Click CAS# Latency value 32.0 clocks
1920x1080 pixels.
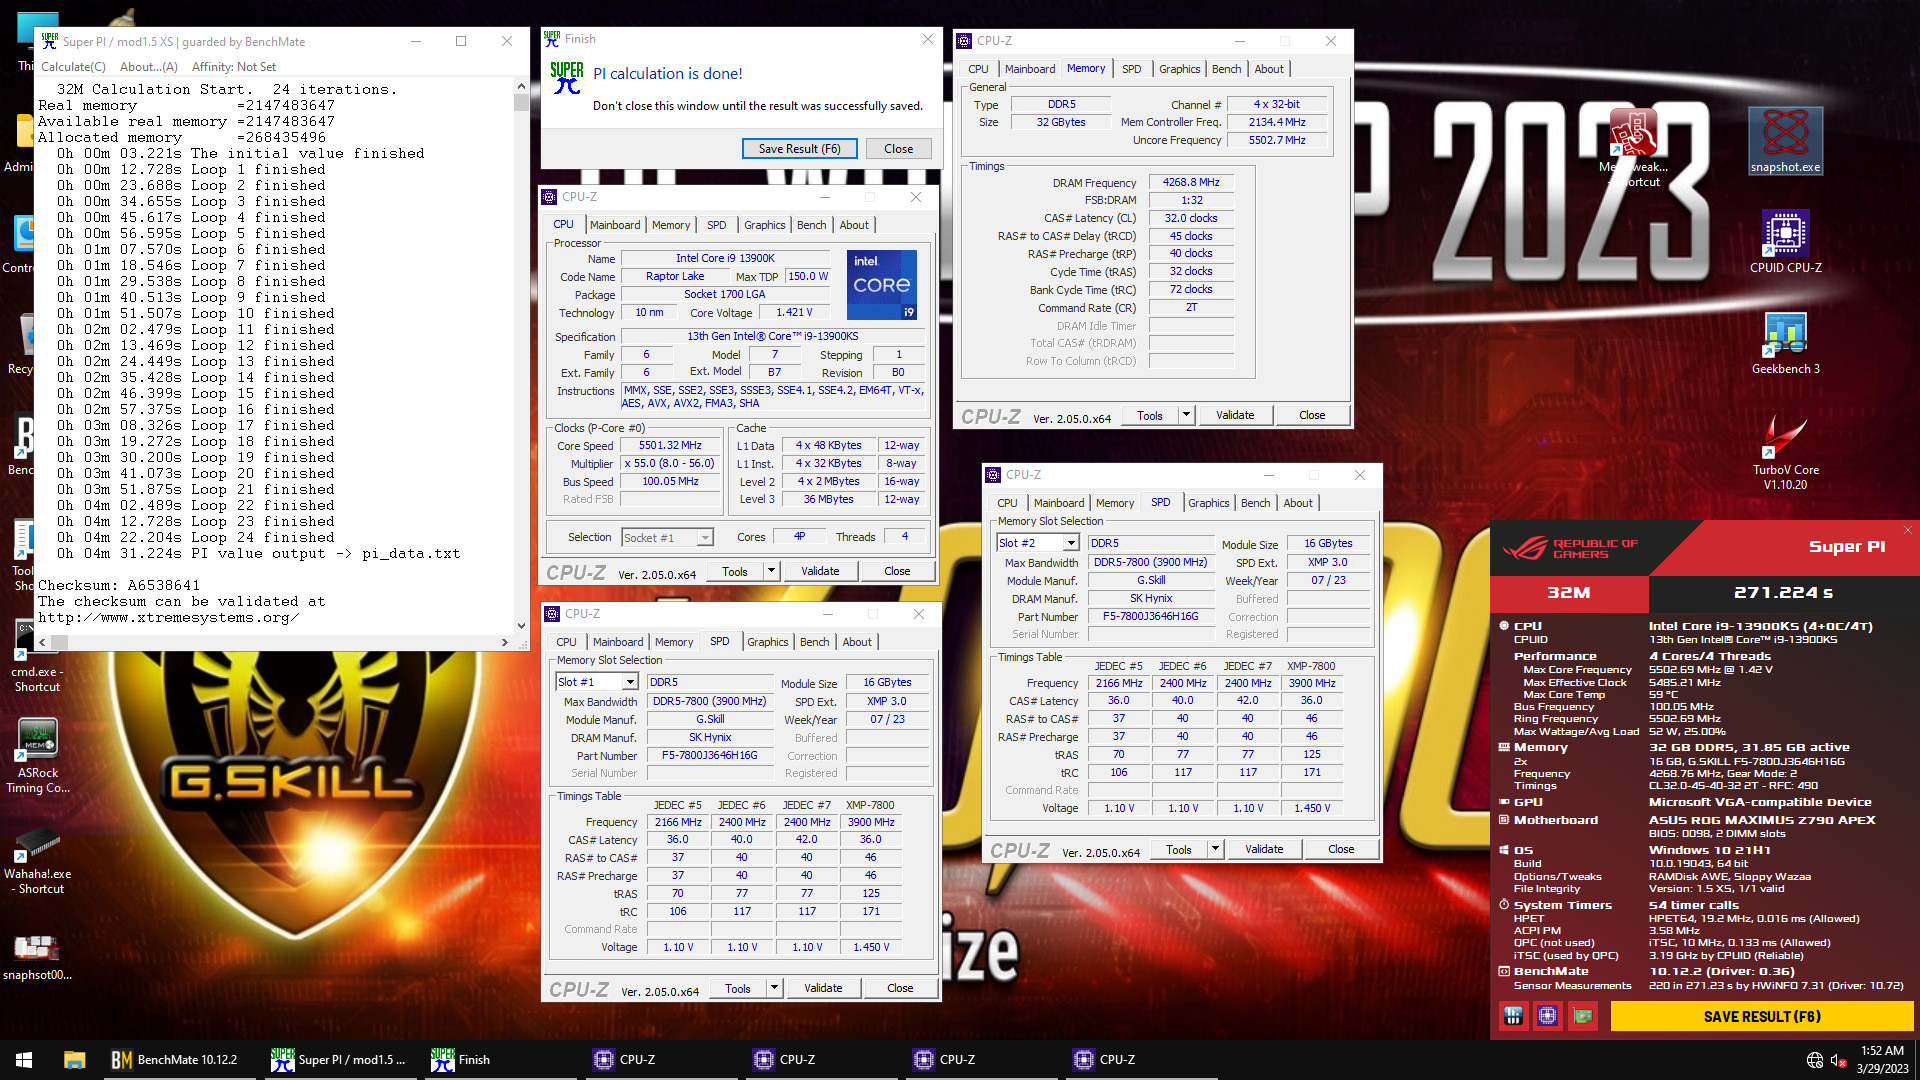(x=1191, y=218)
